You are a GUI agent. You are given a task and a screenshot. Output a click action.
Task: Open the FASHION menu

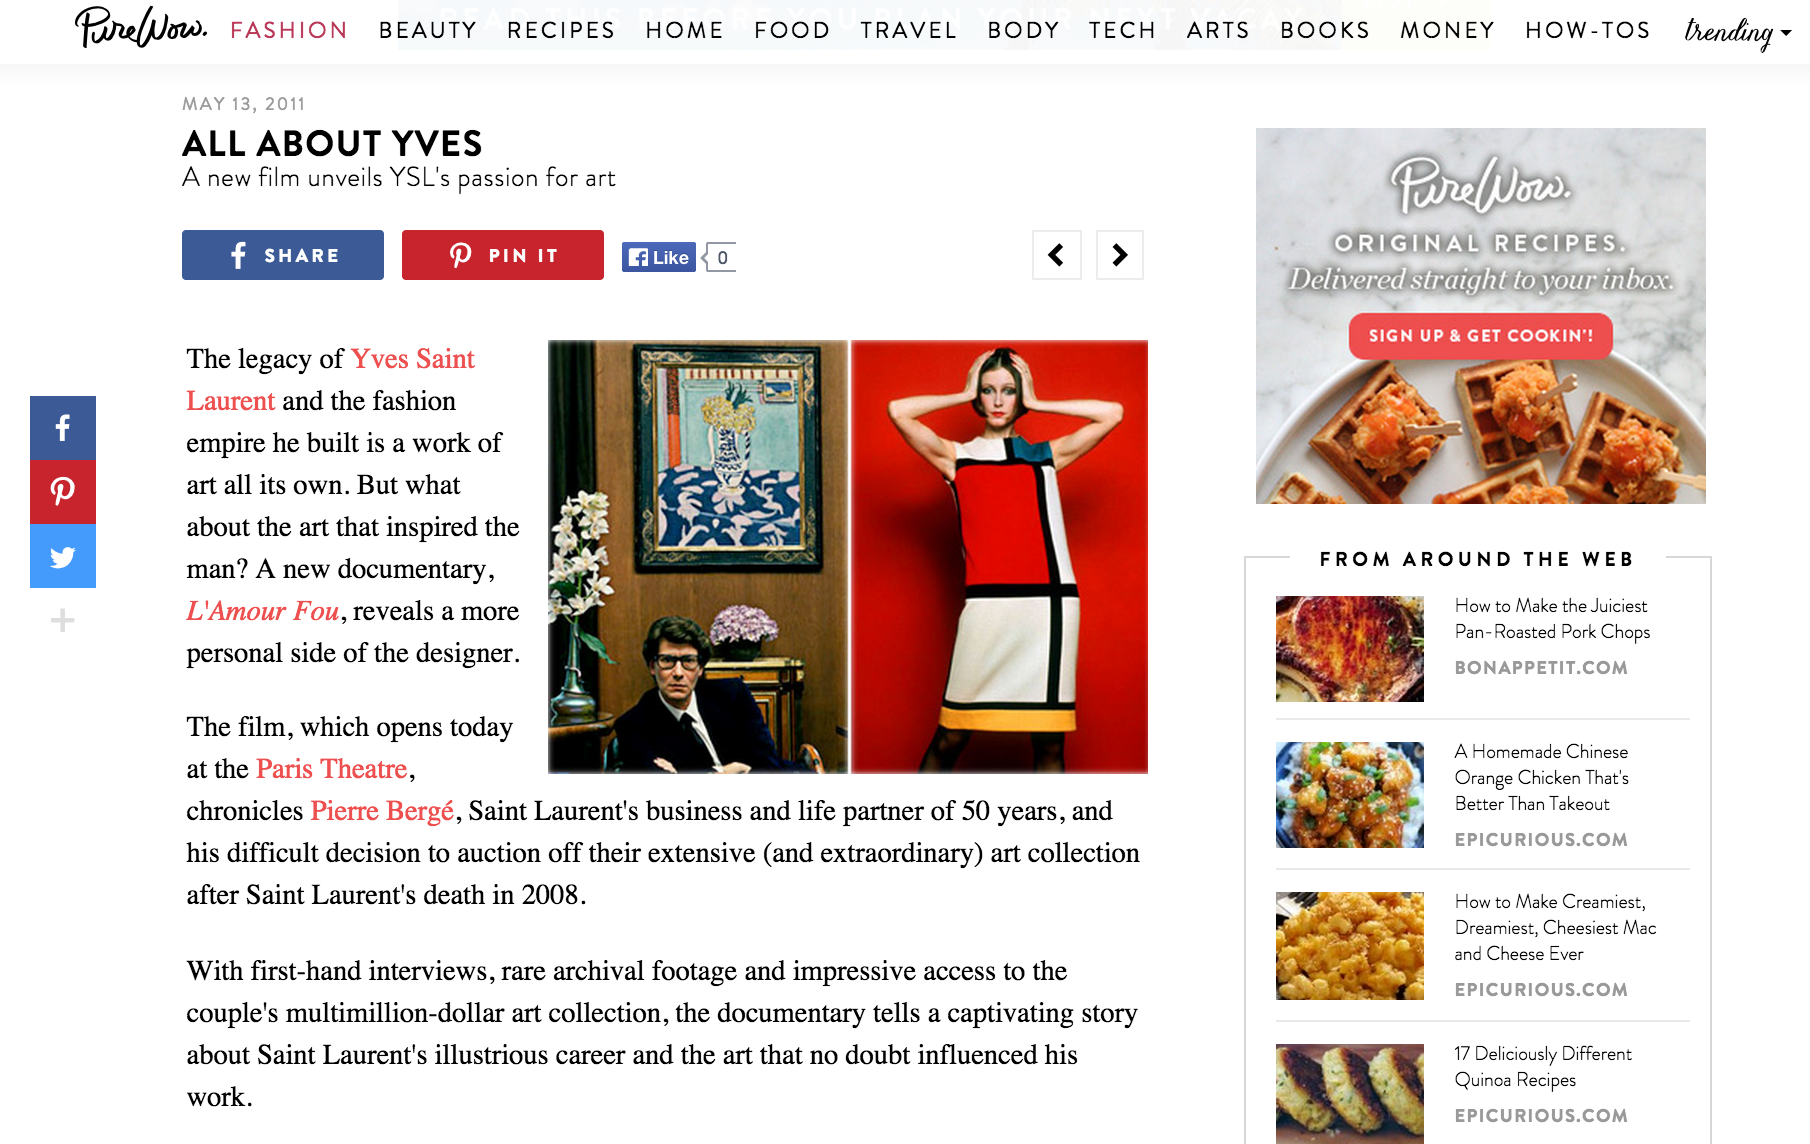point(289,30)
